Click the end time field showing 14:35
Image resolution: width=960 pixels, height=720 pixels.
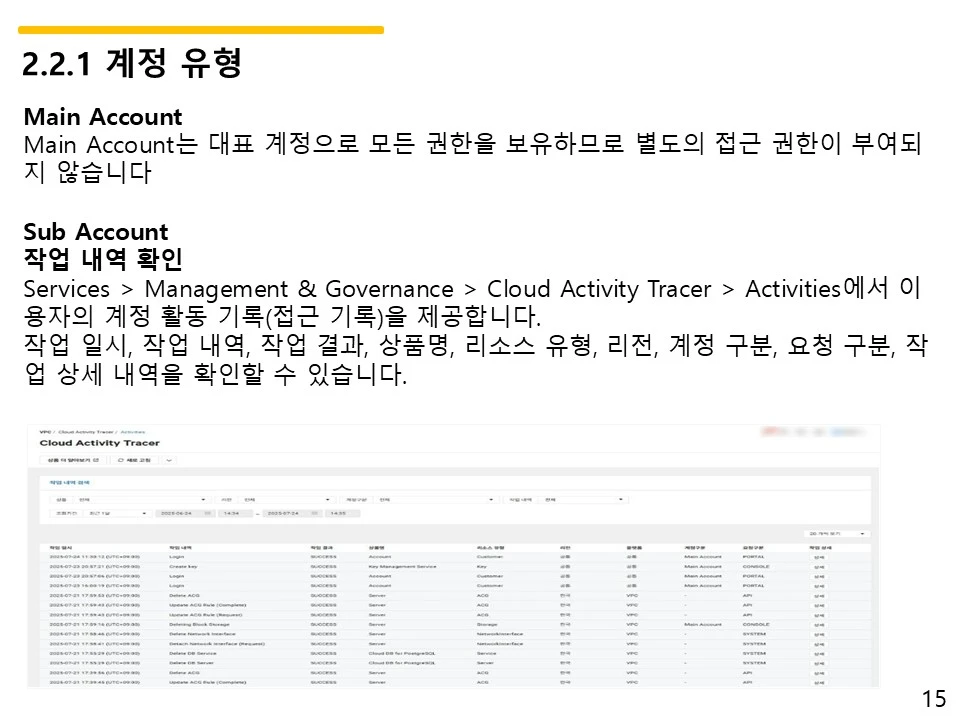336,513
